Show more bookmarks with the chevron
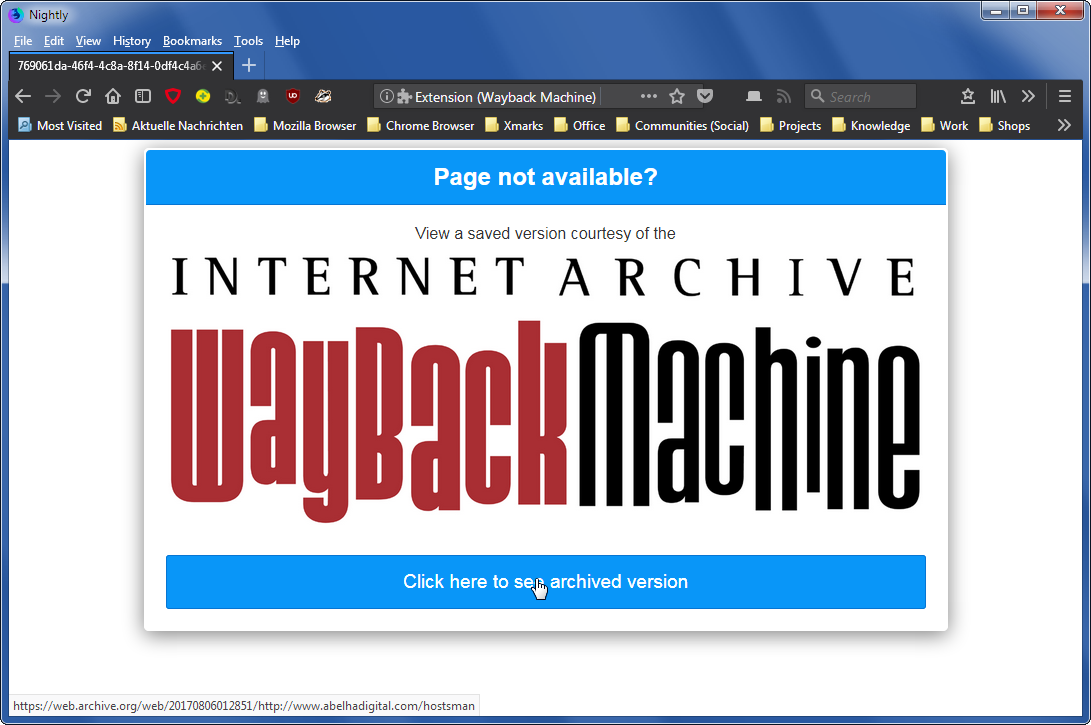The image size is (1091, 725). [1064, 125]
